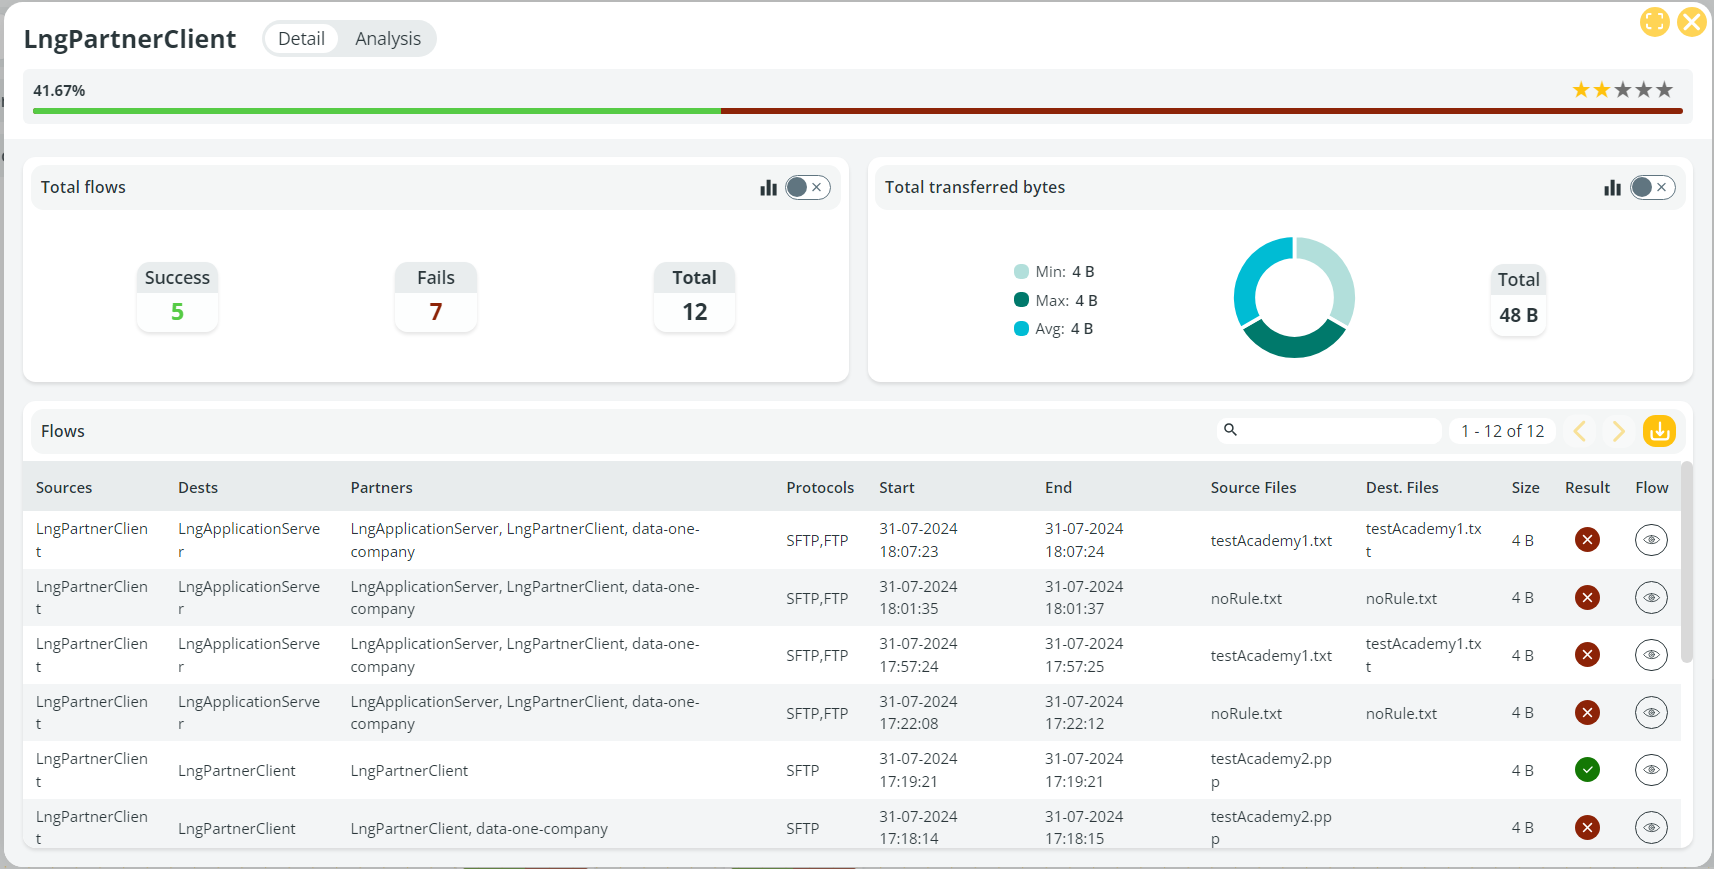Image resolution: width=1714 pixels, height=869 pixels.
Task: Click the failed result icon for 17:57:24 row
Action: point(1587,655)
